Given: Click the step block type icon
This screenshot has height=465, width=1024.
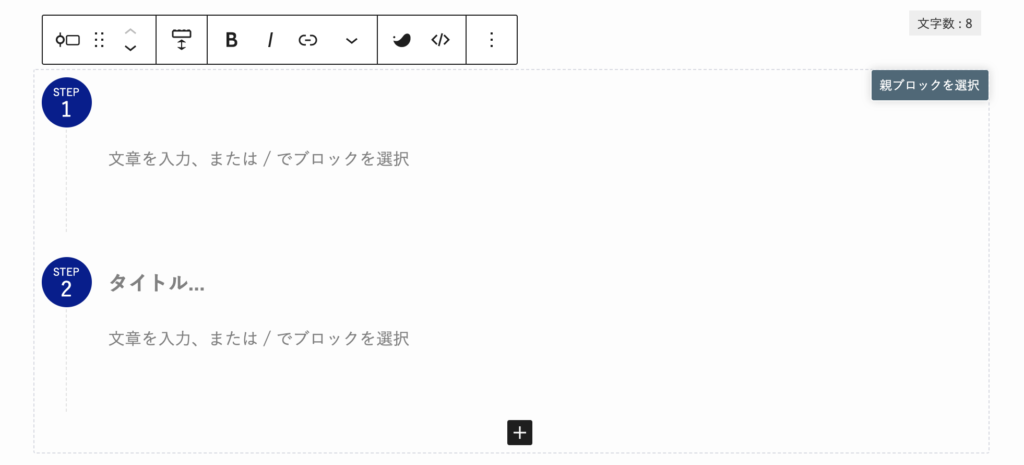Looking at the screenshot, I should (68, 40).
